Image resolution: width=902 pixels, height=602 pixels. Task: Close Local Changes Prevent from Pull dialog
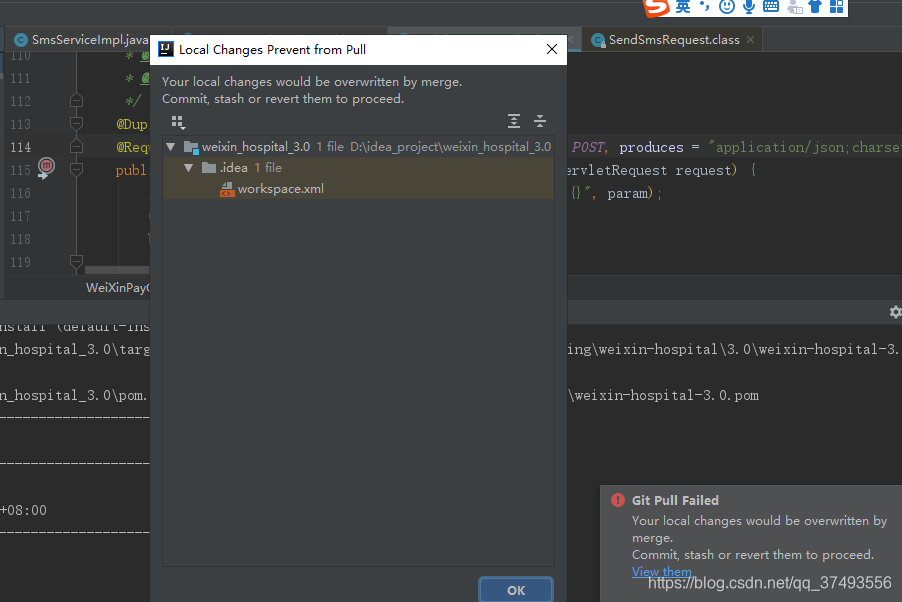(x=552, y=49)
